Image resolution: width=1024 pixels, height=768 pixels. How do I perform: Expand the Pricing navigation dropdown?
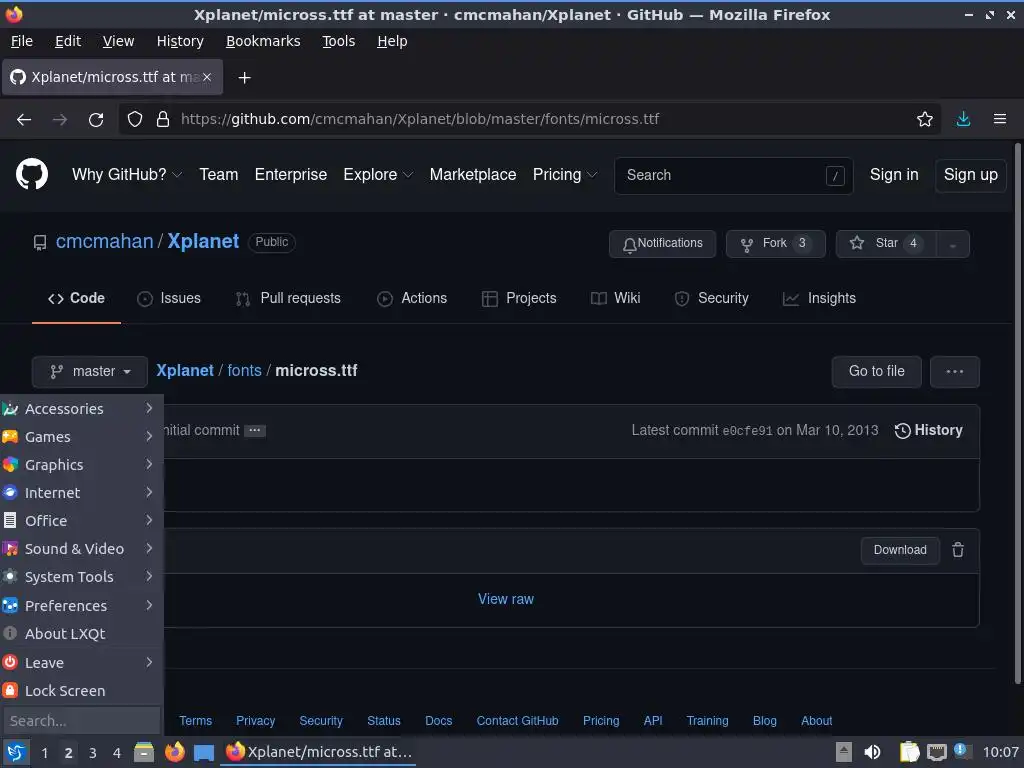tap(565, 174)
